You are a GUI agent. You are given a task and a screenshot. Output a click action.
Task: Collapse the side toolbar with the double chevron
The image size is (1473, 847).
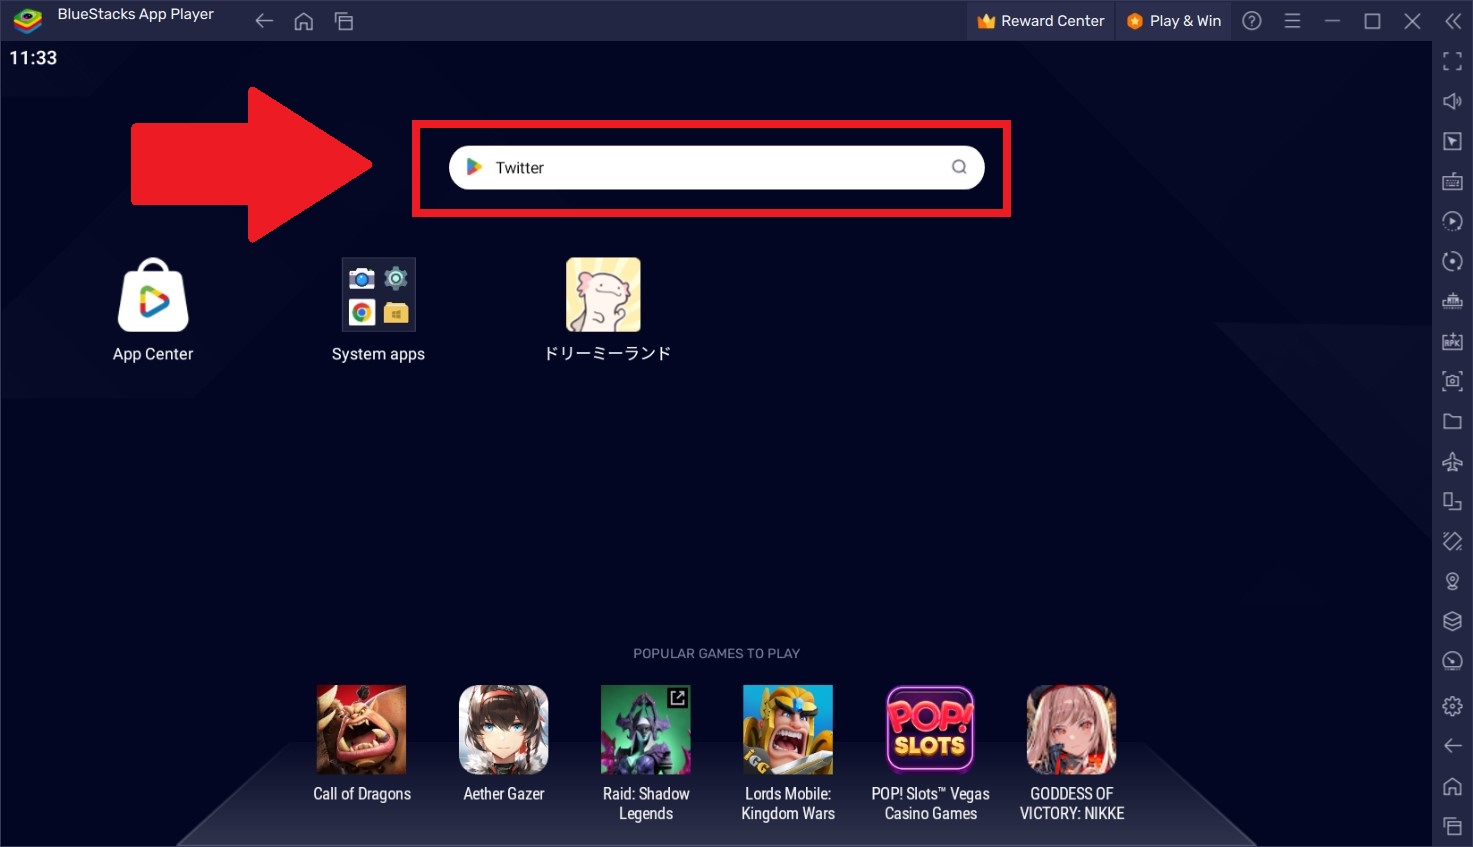[1453, 21]
